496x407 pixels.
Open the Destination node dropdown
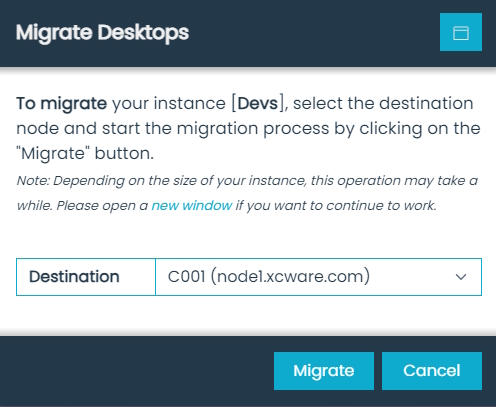pyautogui.click(x=318, y=277)
